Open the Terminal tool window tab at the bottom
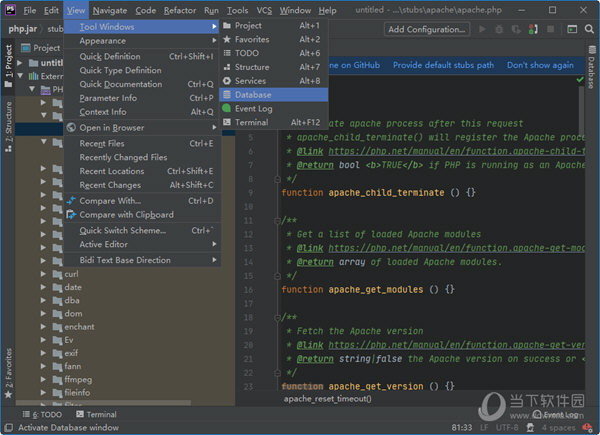 [96, 414]
